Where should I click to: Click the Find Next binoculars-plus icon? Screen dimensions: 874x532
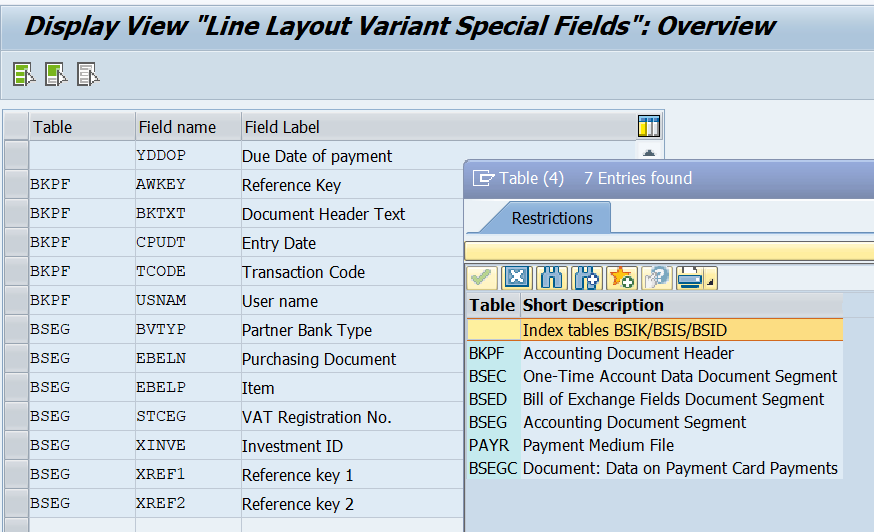pyautogui.click(x=586, y=277)
